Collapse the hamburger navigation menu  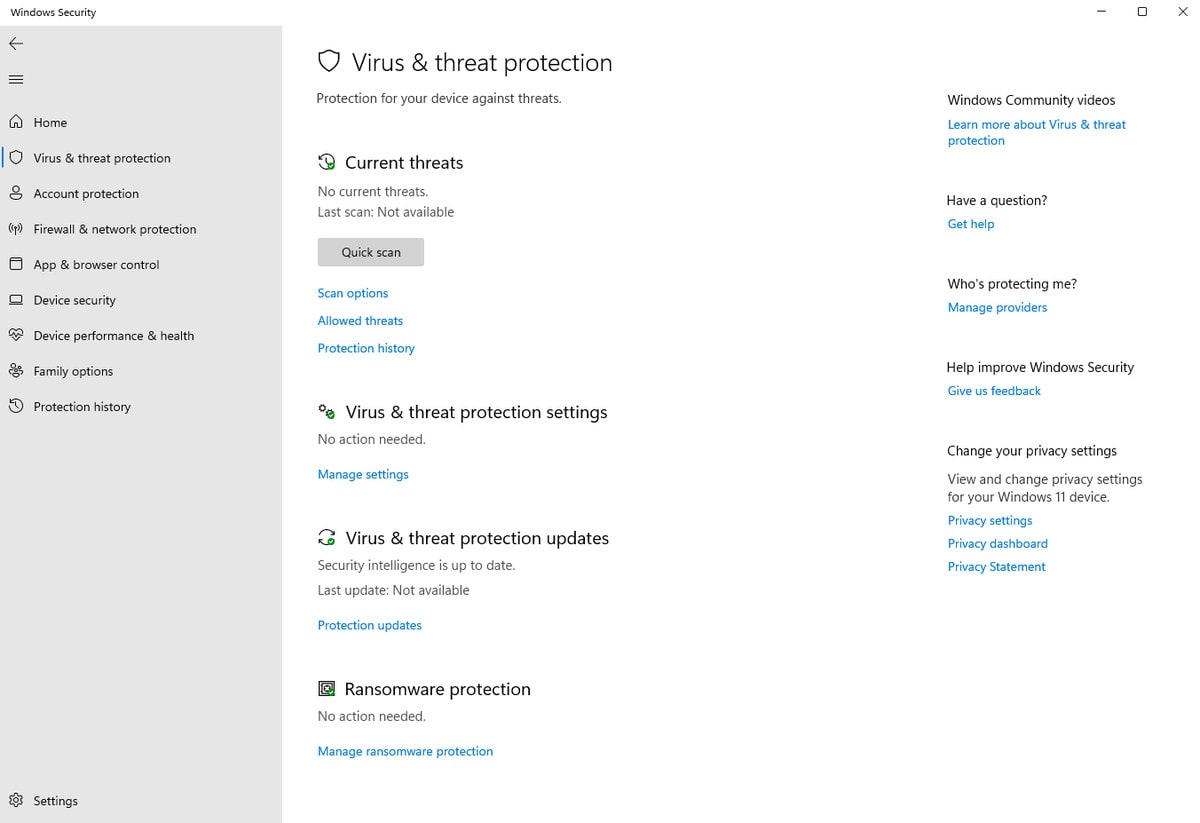[16, 79]
